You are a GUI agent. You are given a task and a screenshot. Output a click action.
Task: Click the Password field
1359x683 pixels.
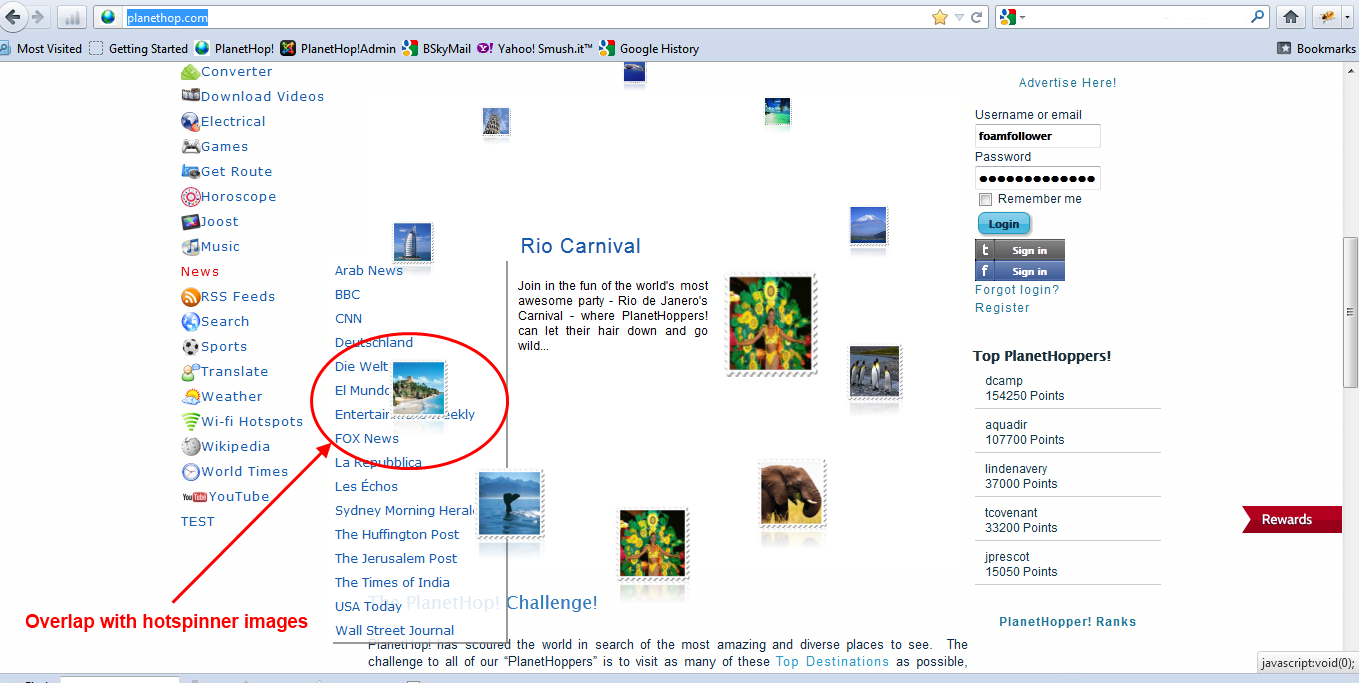[x=1038, y=178]
